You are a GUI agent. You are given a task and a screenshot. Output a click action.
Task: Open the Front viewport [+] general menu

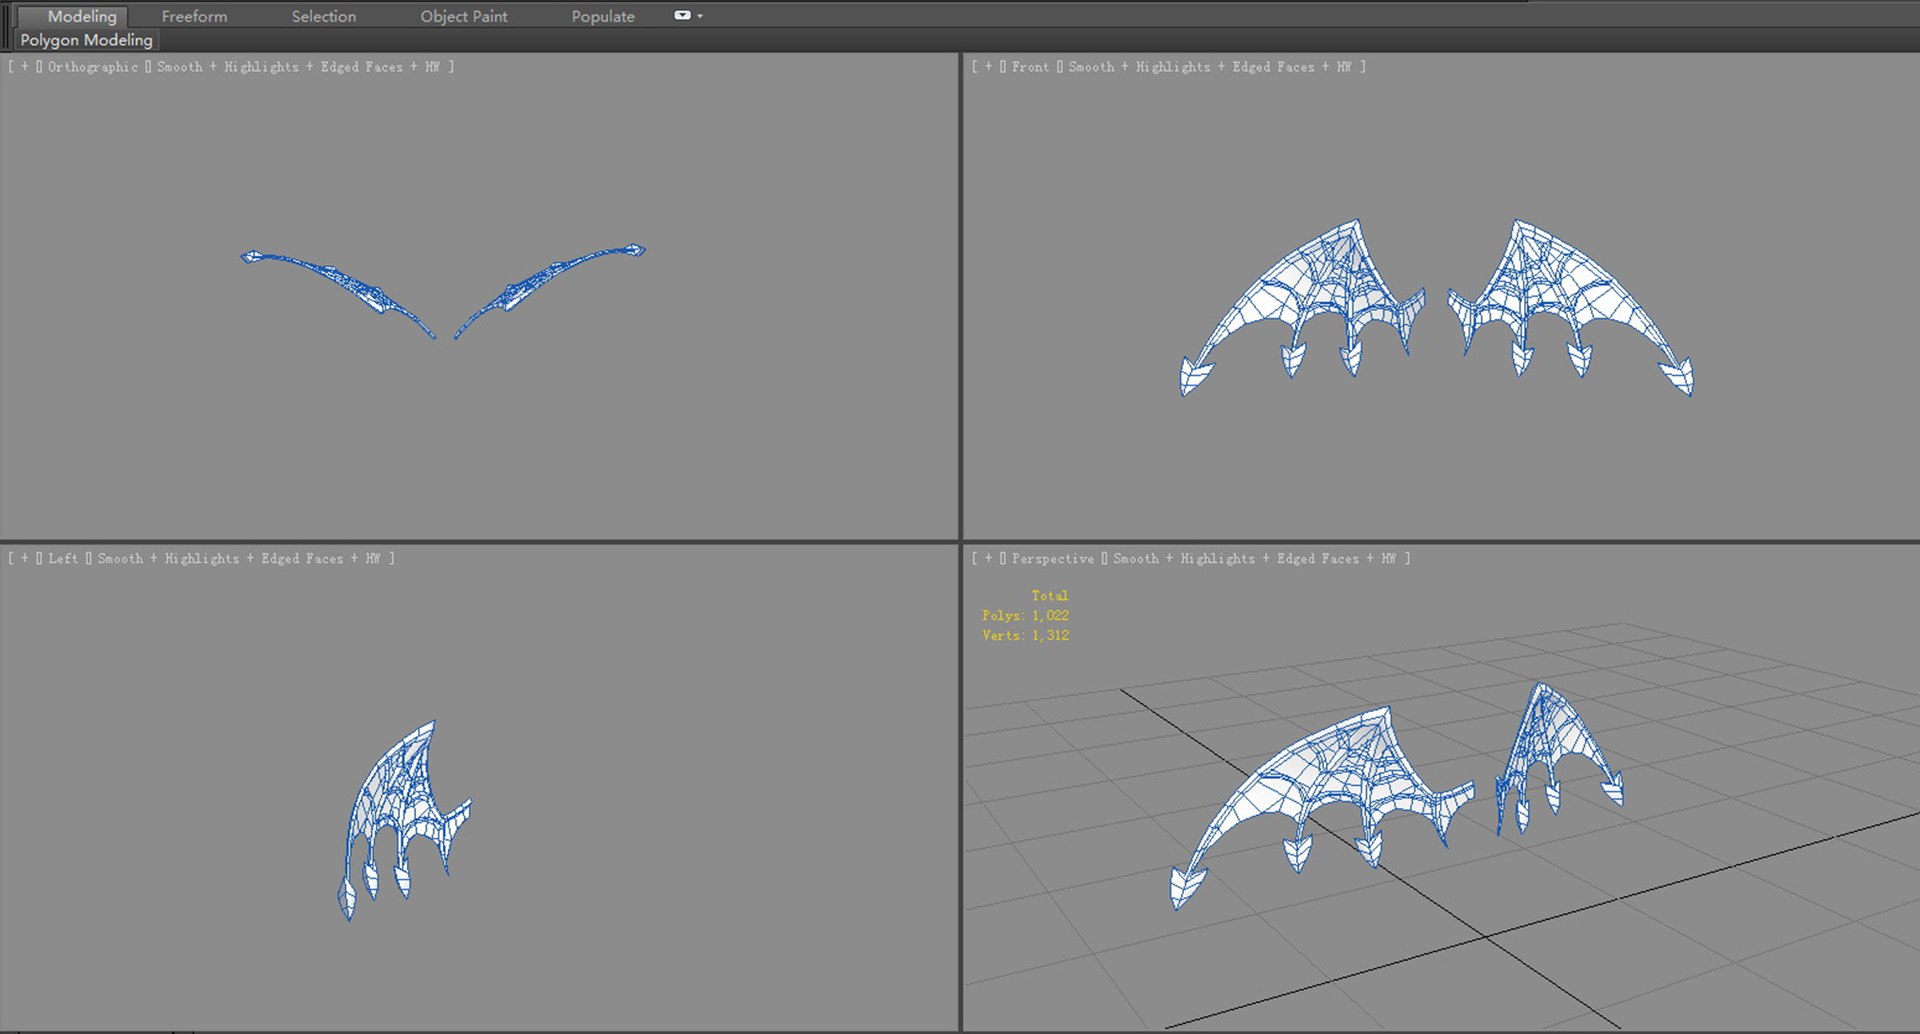pyautogui.click(x=989, y=67)
